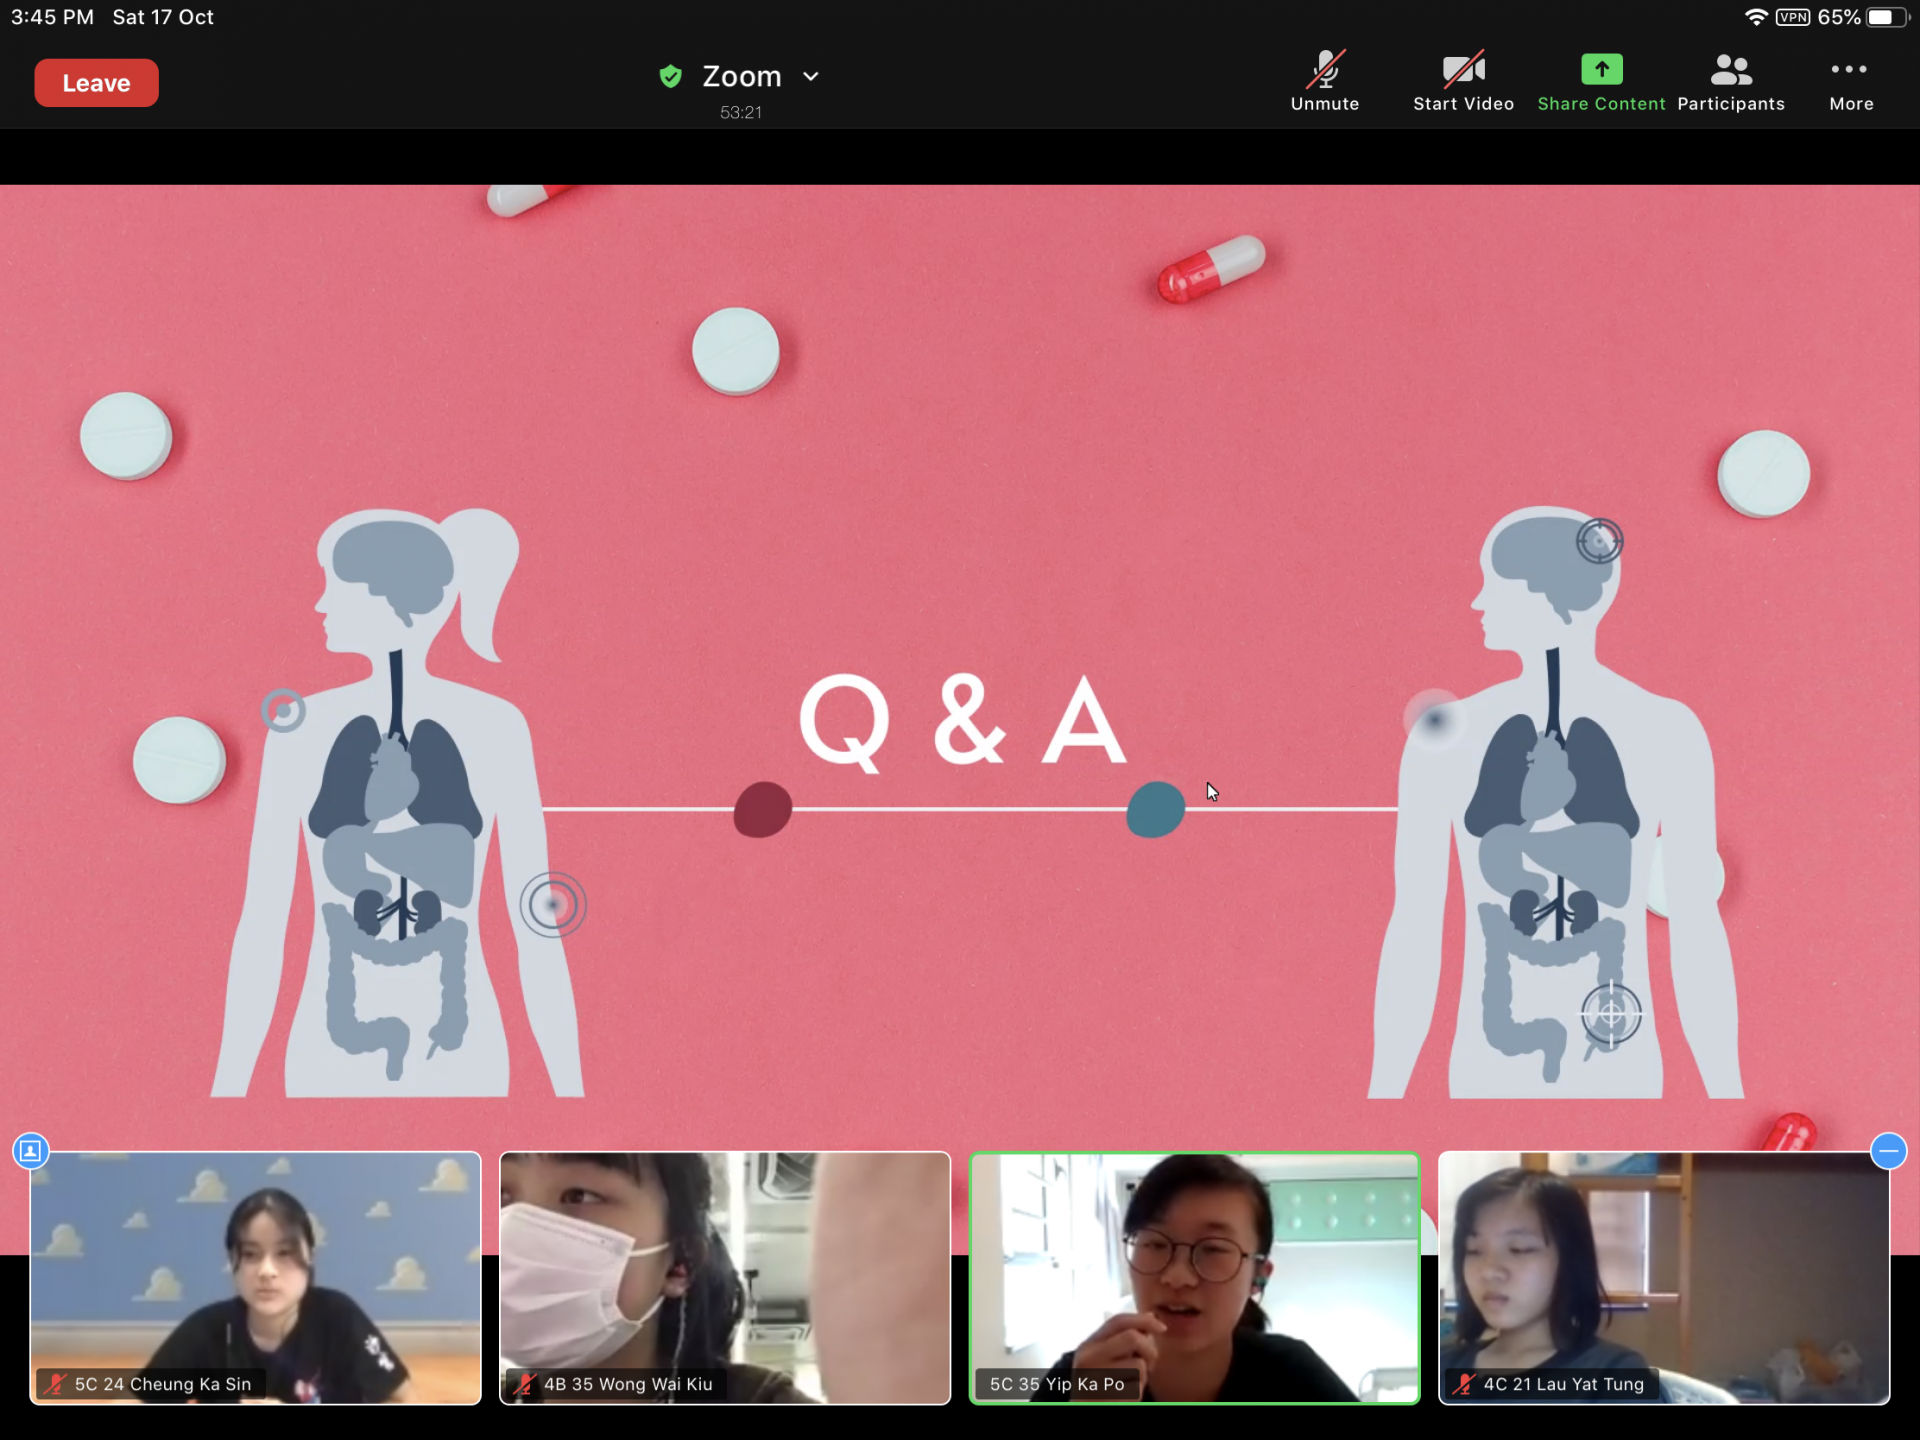Viewport: 1920px width, 1440px height.
Task: Tap the Wi-Fi status icon
Action: (1756, 17)
